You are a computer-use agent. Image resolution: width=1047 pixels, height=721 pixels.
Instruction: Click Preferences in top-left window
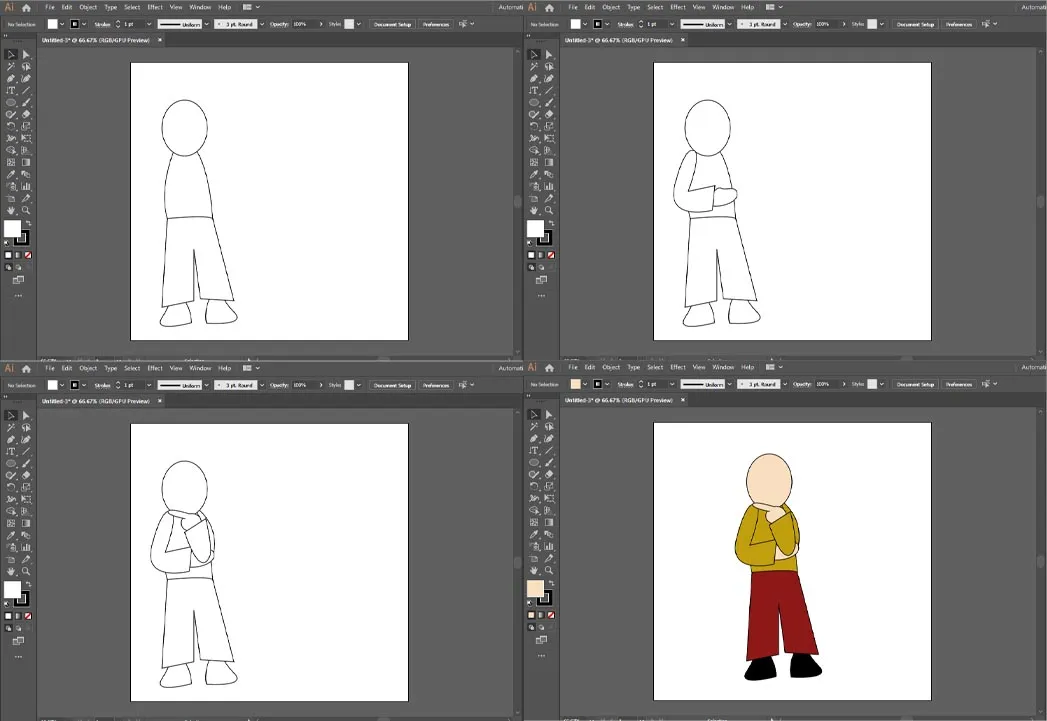pos(436,24)
